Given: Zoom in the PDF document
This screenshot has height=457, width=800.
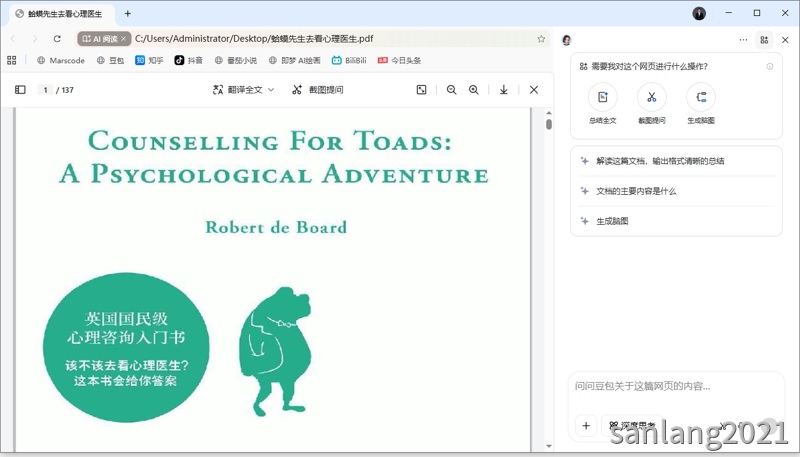Looking at the screenshot, I should pos(474,90).
